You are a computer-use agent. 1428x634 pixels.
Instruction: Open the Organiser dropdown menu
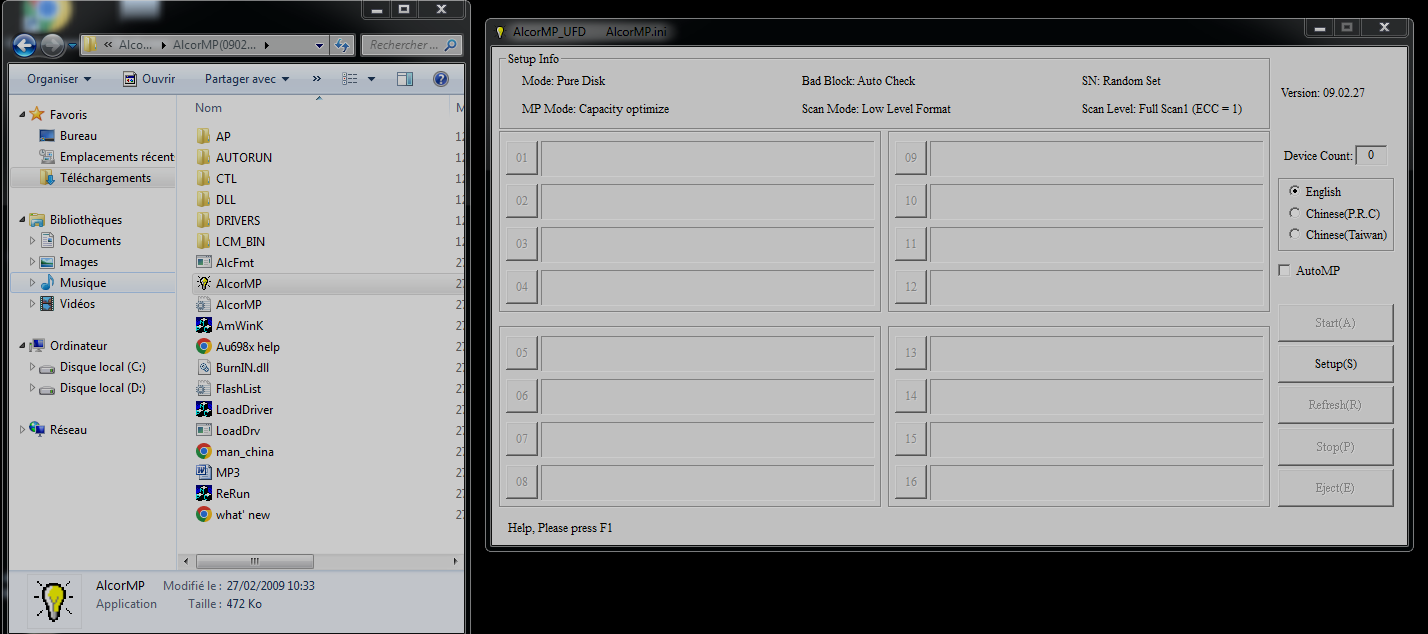click(x=59, y=79)
